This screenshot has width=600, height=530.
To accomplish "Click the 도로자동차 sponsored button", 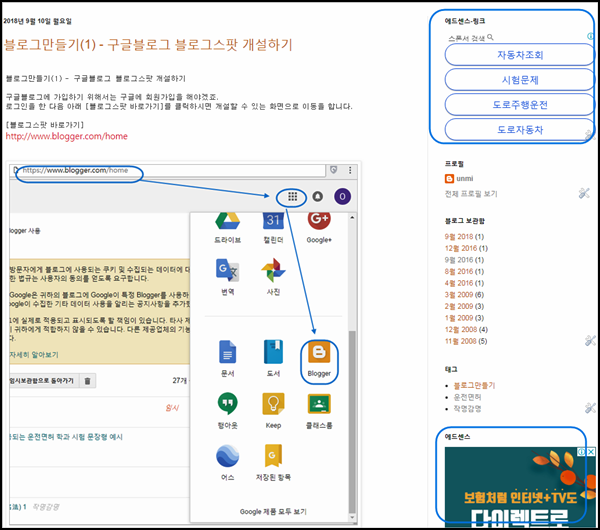I will pos(520,130).
